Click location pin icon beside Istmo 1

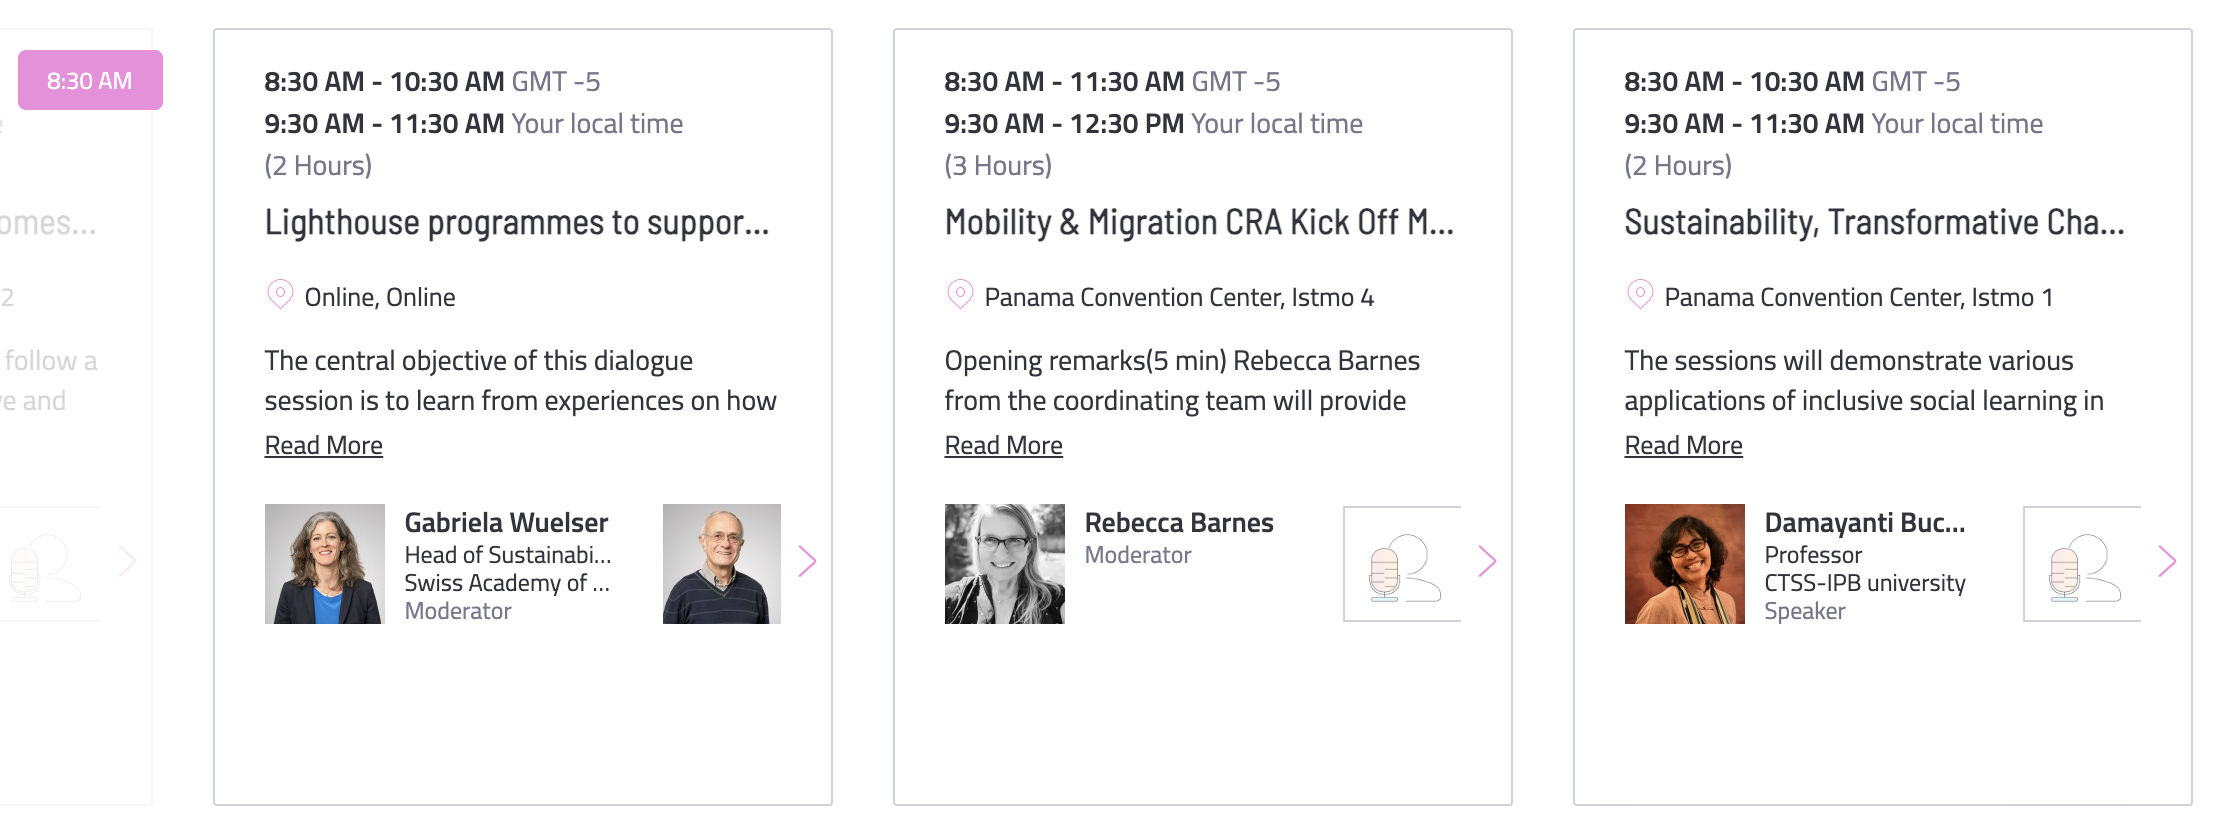pyautogui.click(x=1640, y=295)
